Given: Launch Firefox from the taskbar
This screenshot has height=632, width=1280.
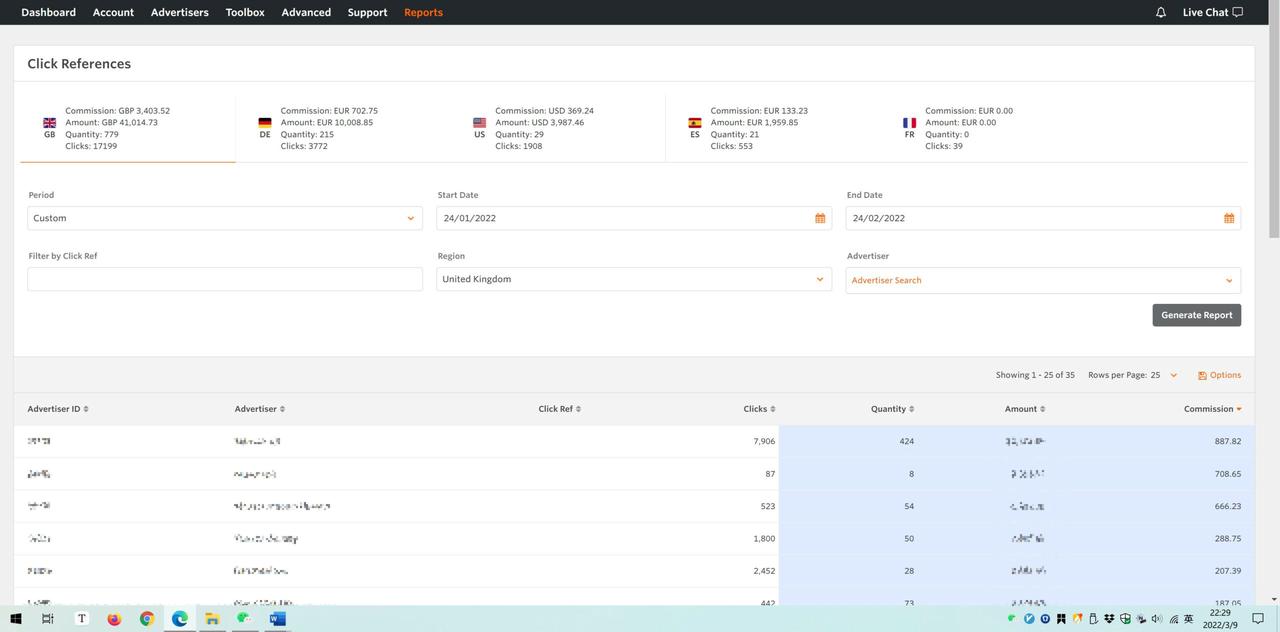Looking at the screenshot, I should point(114,619).
